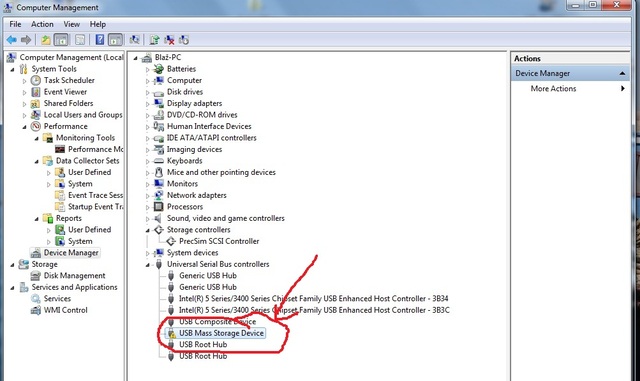Click the Up one level folder icon

pyautogui.click(x=45, y=40)
